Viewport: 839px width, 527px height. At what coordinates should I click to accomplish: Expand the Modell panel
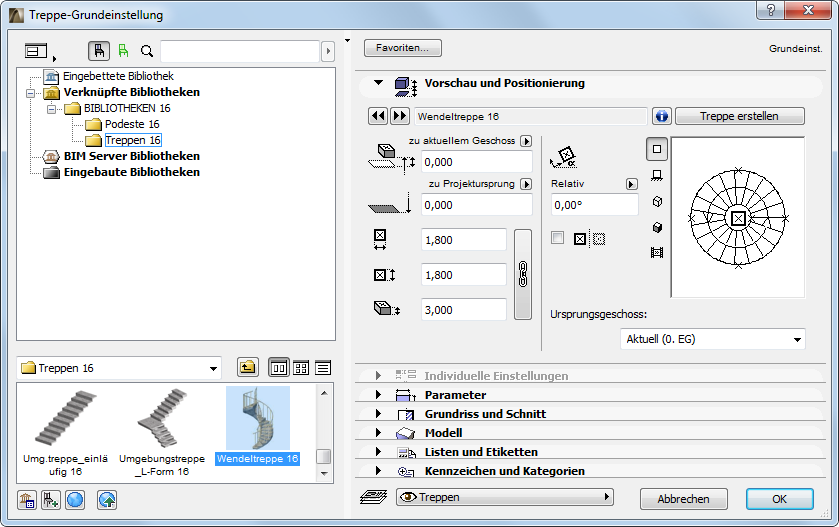(378, 433)
